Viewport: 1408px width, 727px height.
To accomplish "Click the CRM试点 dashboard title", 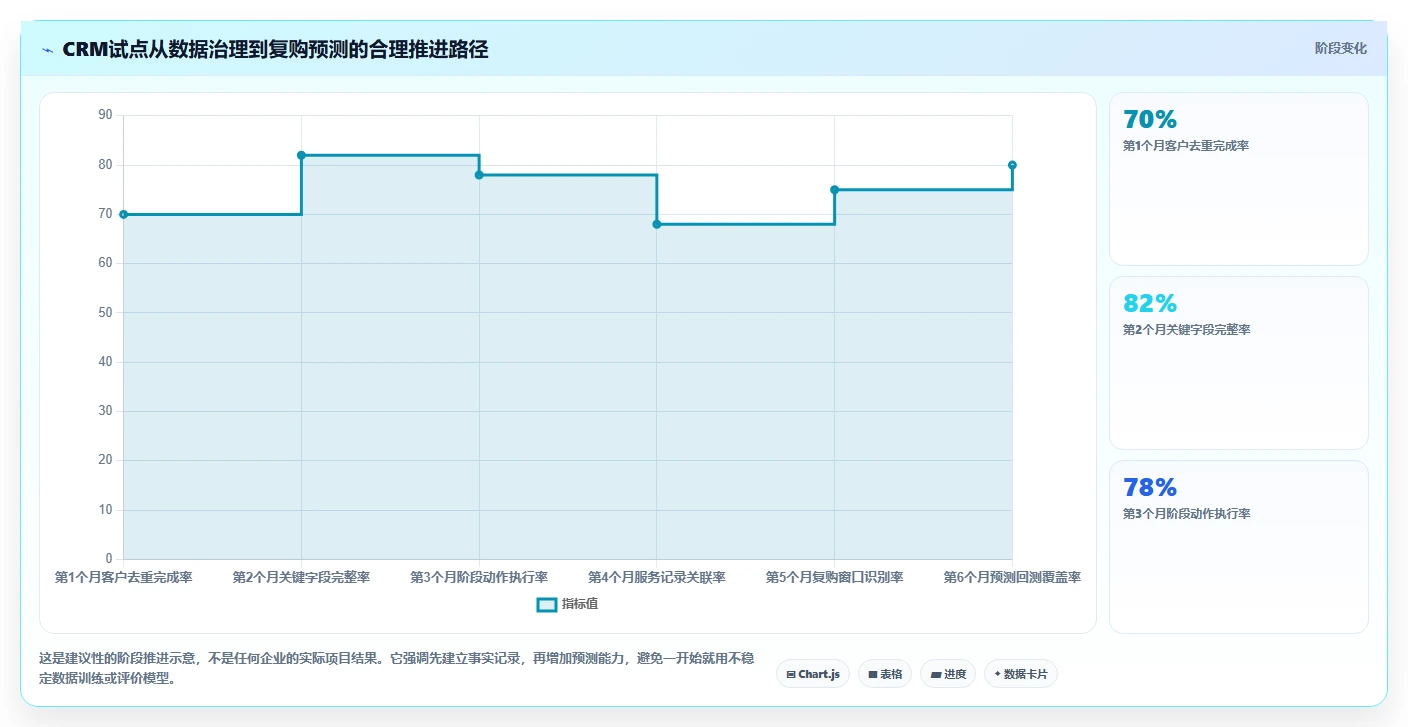I will pos(275,49).
